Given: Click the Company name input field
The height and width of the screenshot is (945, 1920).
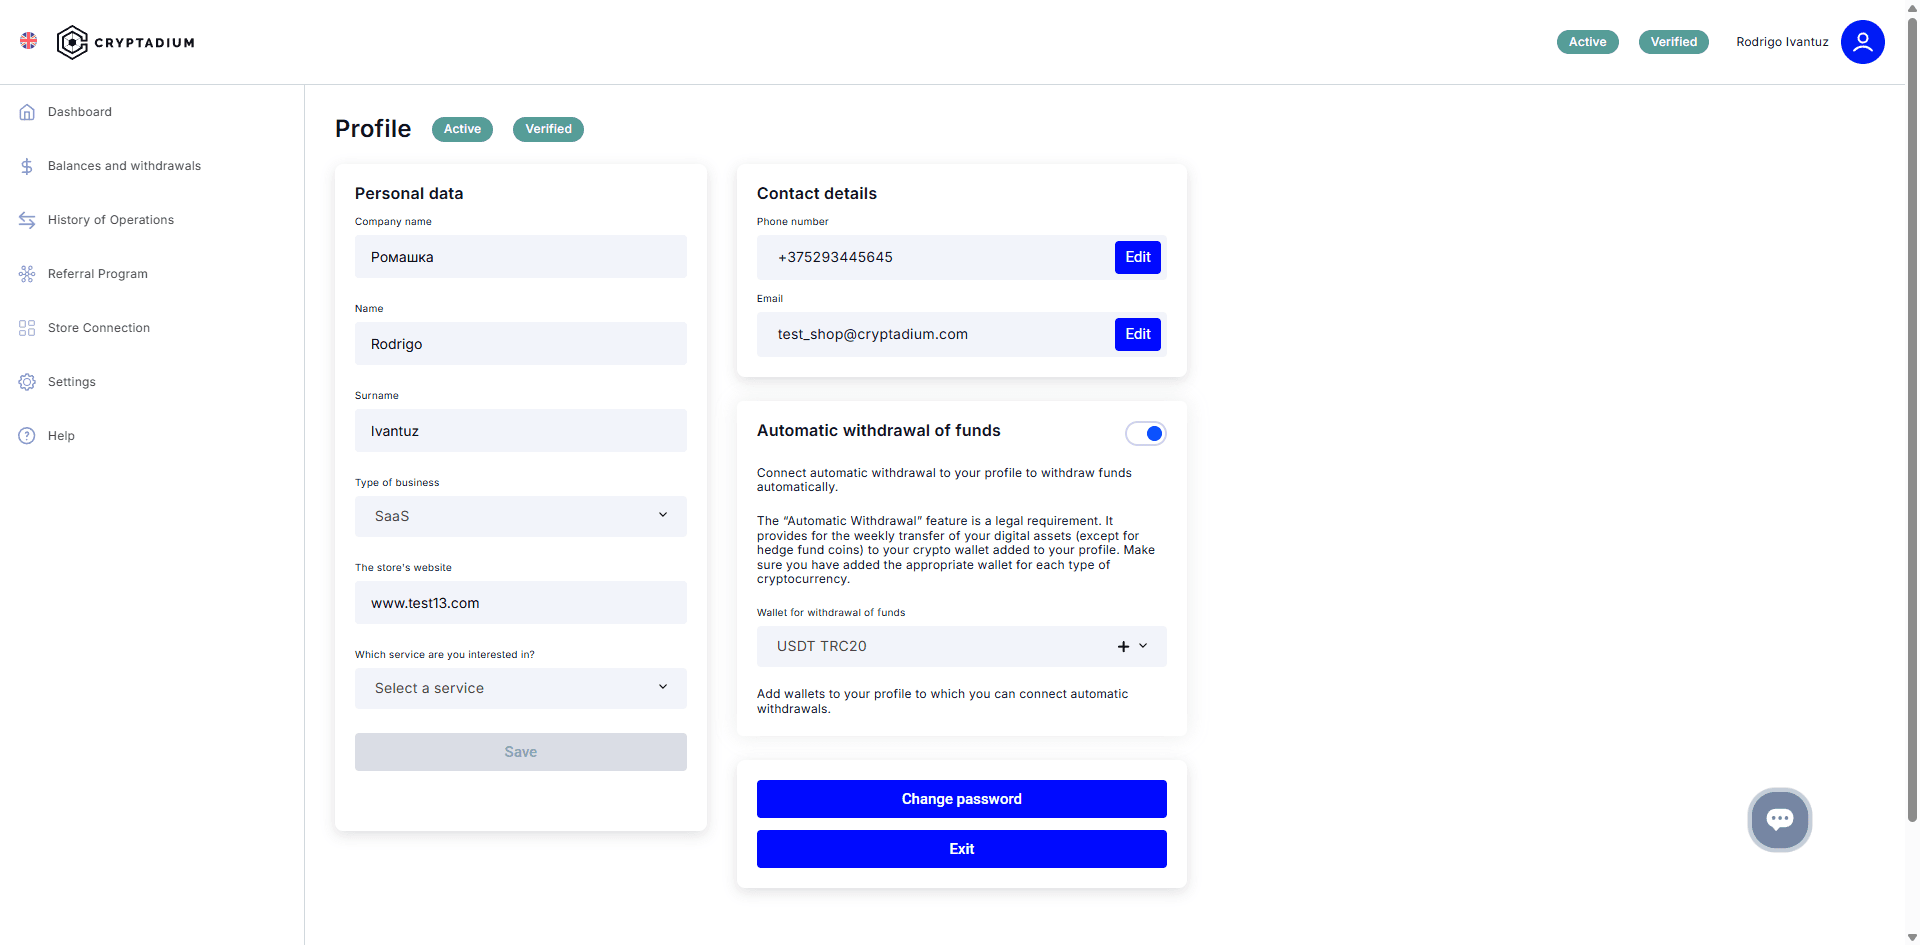Looking at the screenshot, I should 520,257.
